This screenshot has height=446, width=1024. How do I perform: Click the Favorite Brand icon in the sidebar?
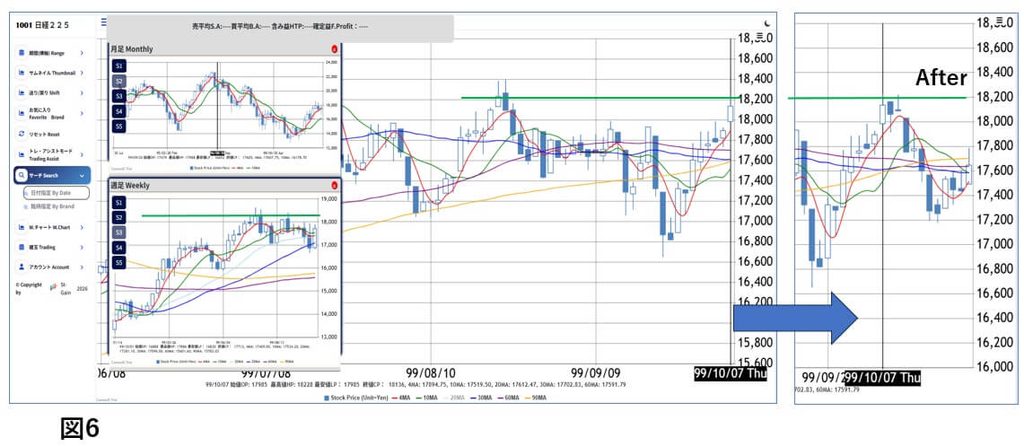(22, 113)
